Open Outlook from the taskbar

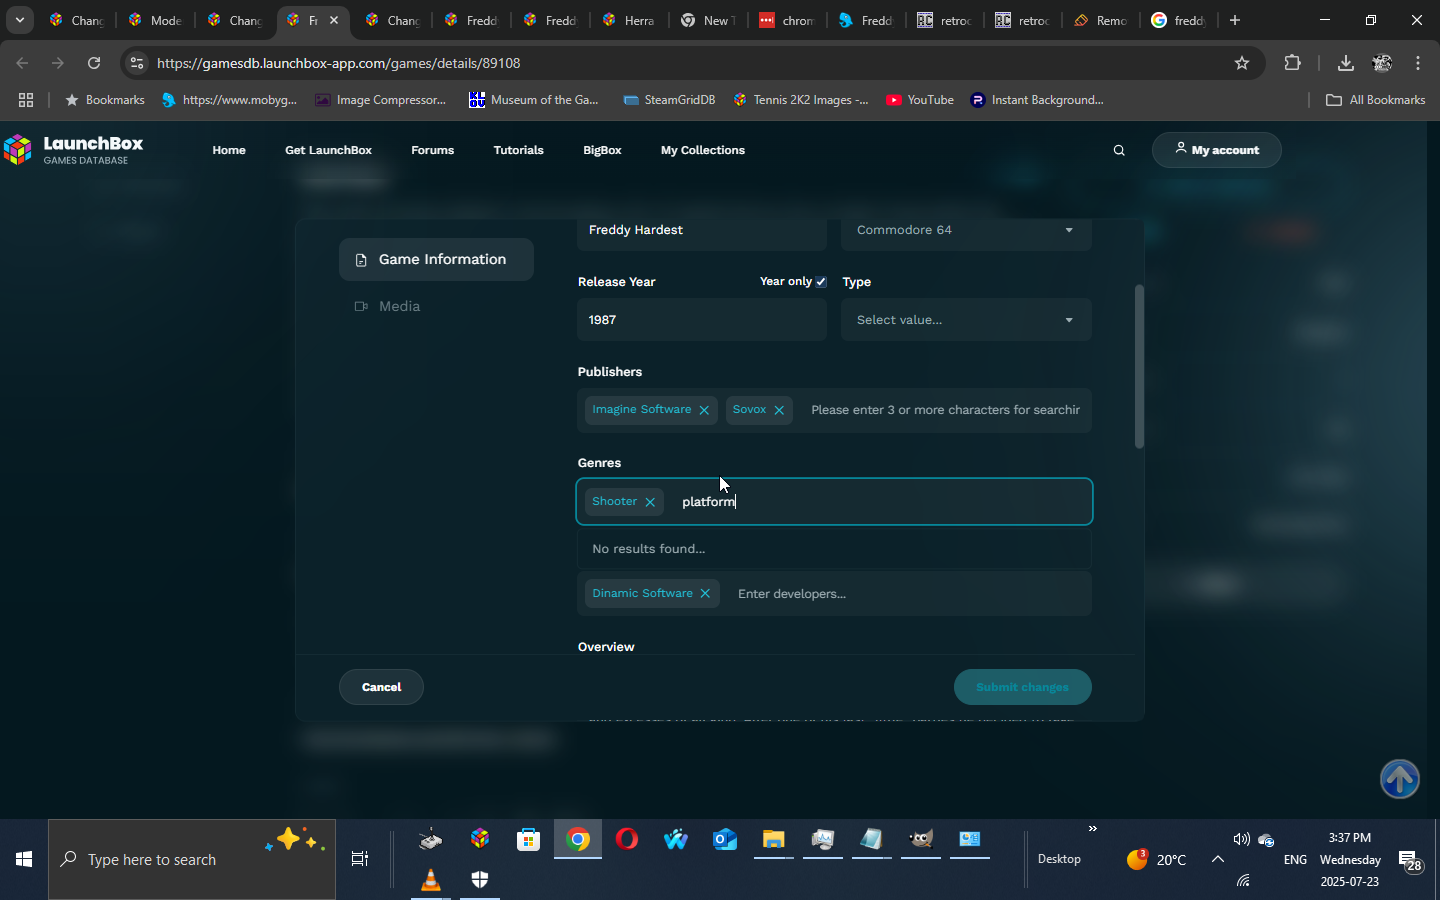tap(725, 839)
